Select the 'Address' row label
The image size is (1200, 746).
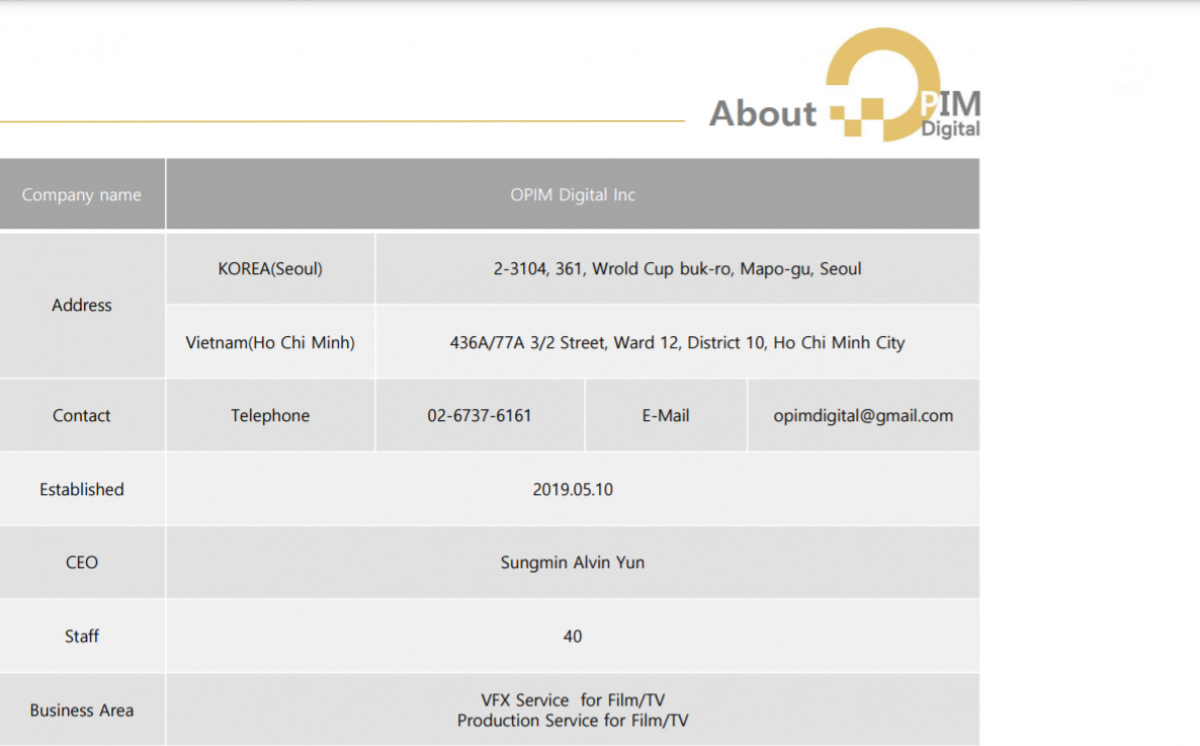click(82, 305)
